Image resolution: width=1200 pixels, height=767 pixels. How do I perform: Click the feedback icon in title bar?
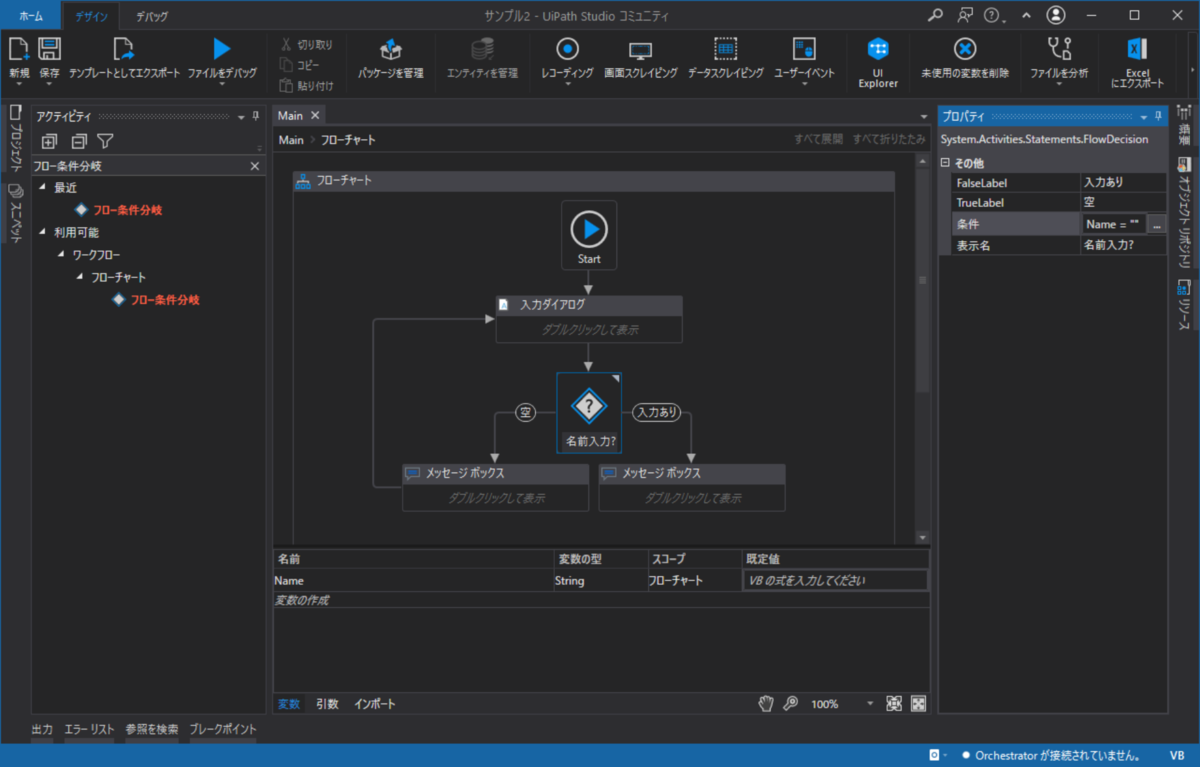(964, 15)
